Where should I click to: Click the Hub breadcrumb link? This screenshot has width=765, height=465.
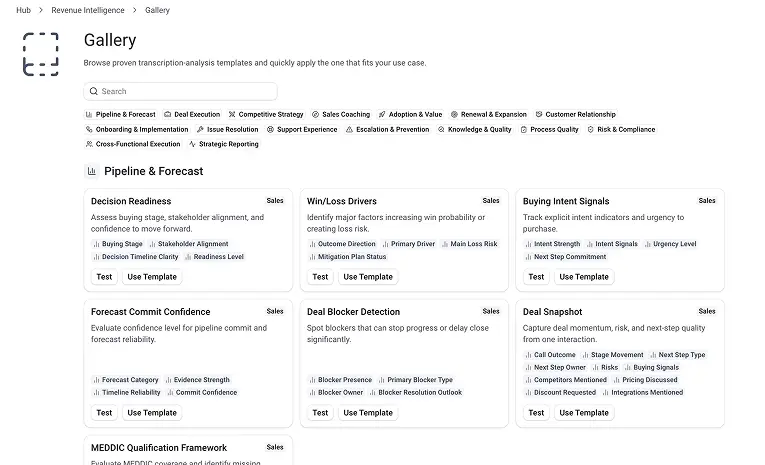coord(23,10)
